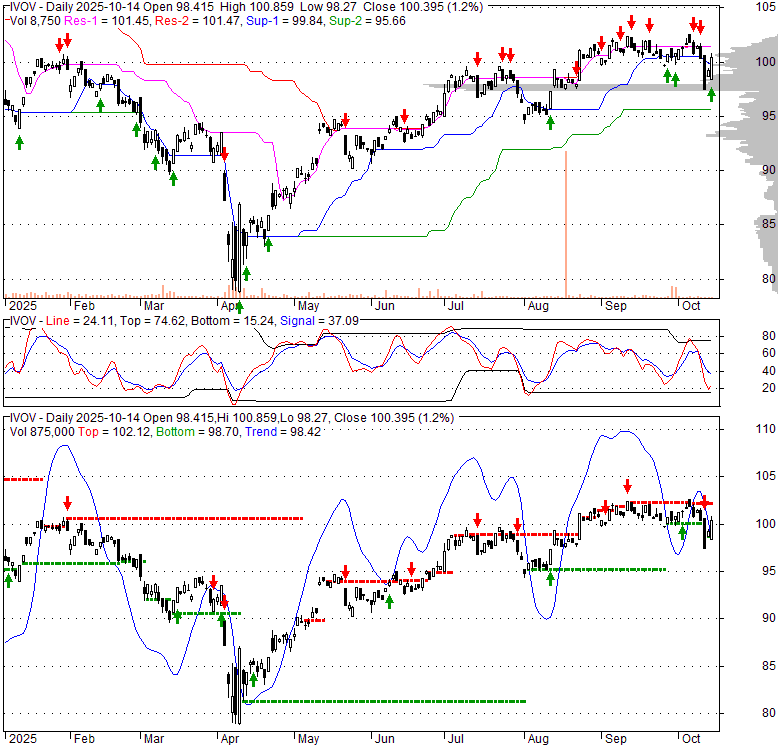Click the red down arrow above early April in the top chart

point(224,154)
